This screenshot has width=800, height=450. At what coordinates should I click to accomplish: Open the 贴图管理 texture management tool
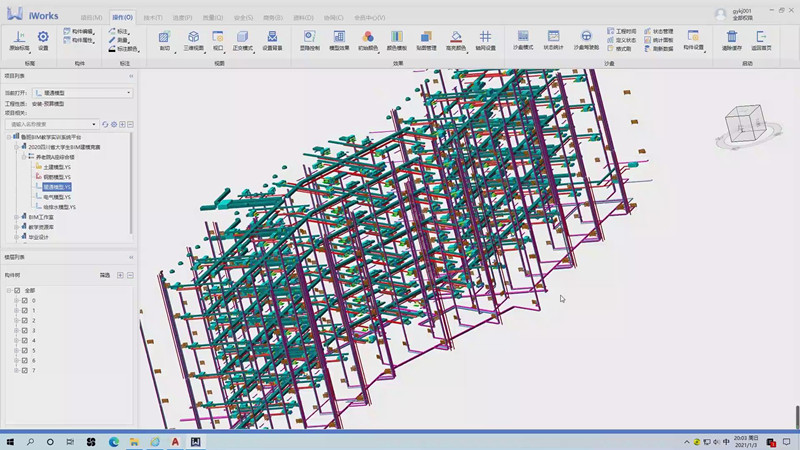point(426,38)
